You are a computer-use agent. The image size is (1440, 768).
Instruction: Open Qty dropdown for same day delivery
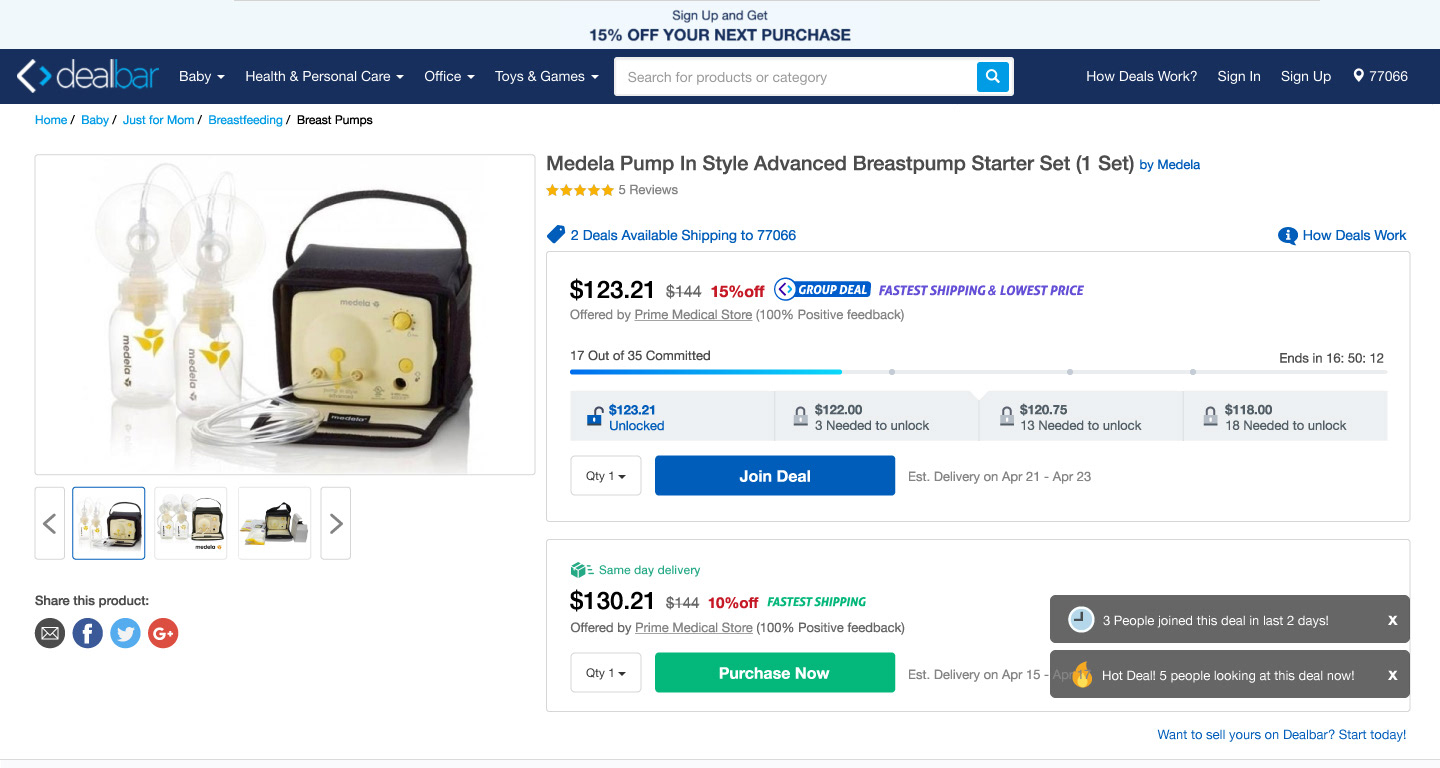click(605, 673)
